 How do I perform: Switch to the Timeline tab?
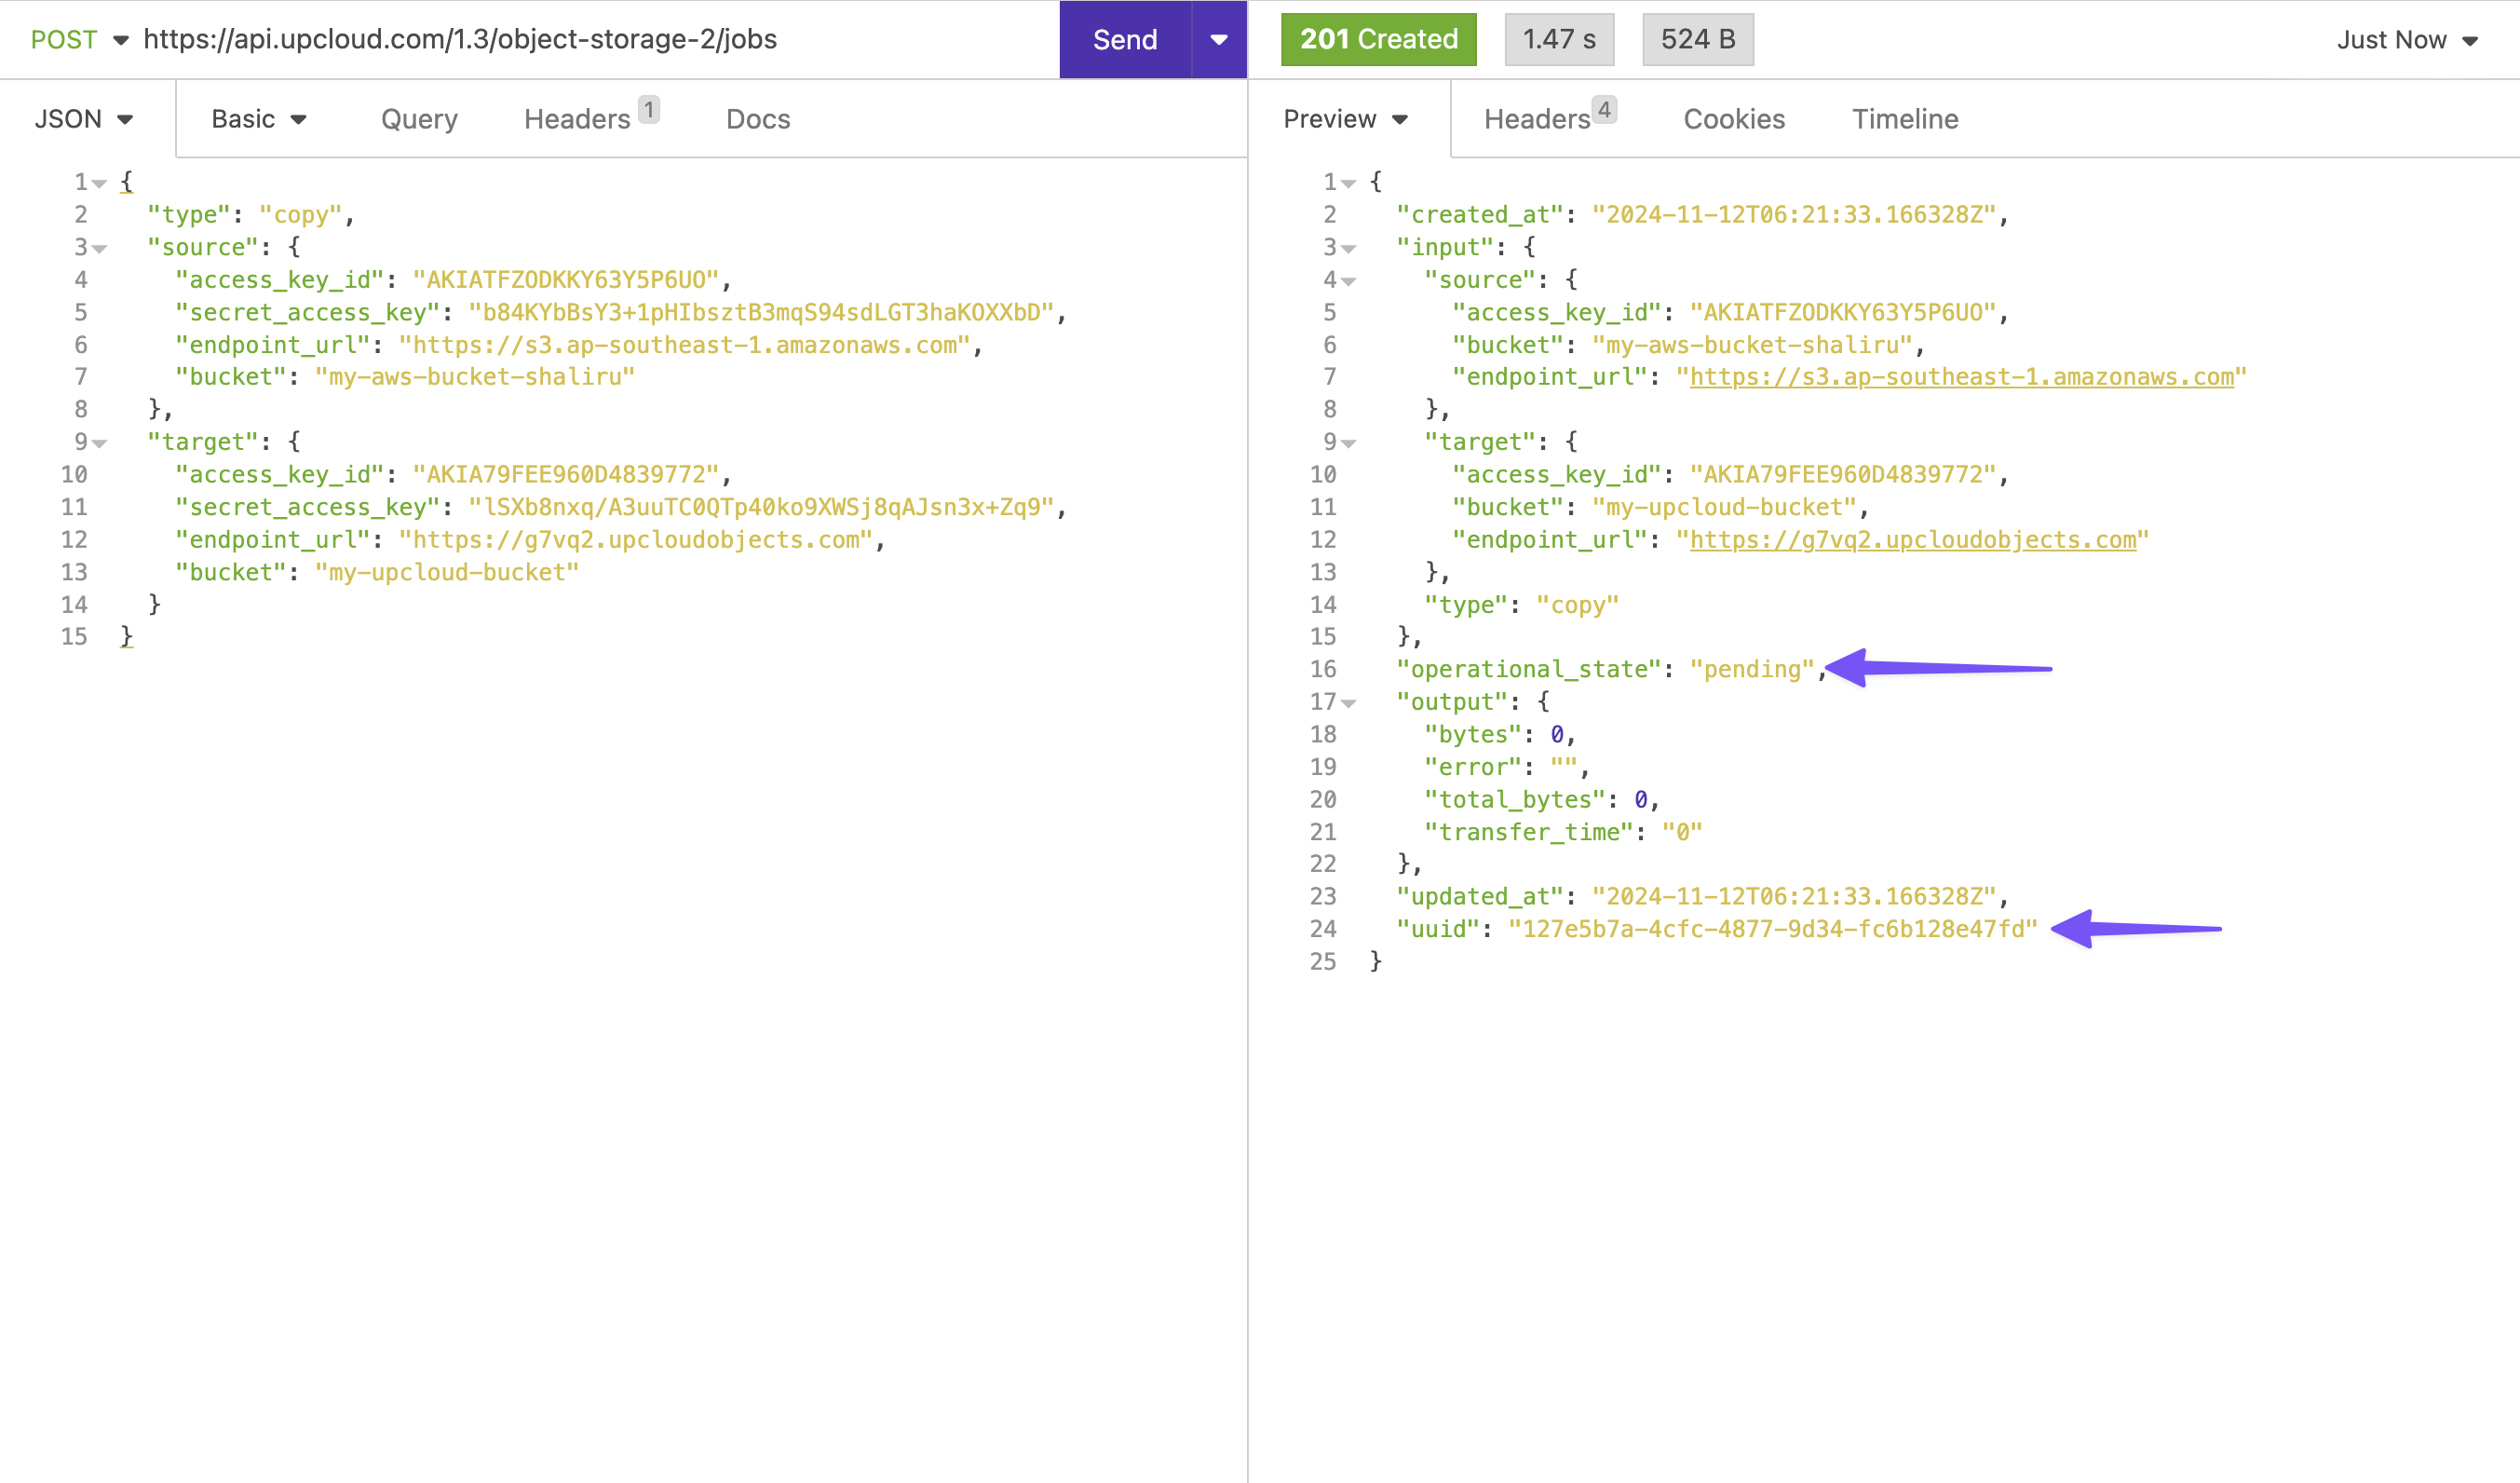point(1904,119)
